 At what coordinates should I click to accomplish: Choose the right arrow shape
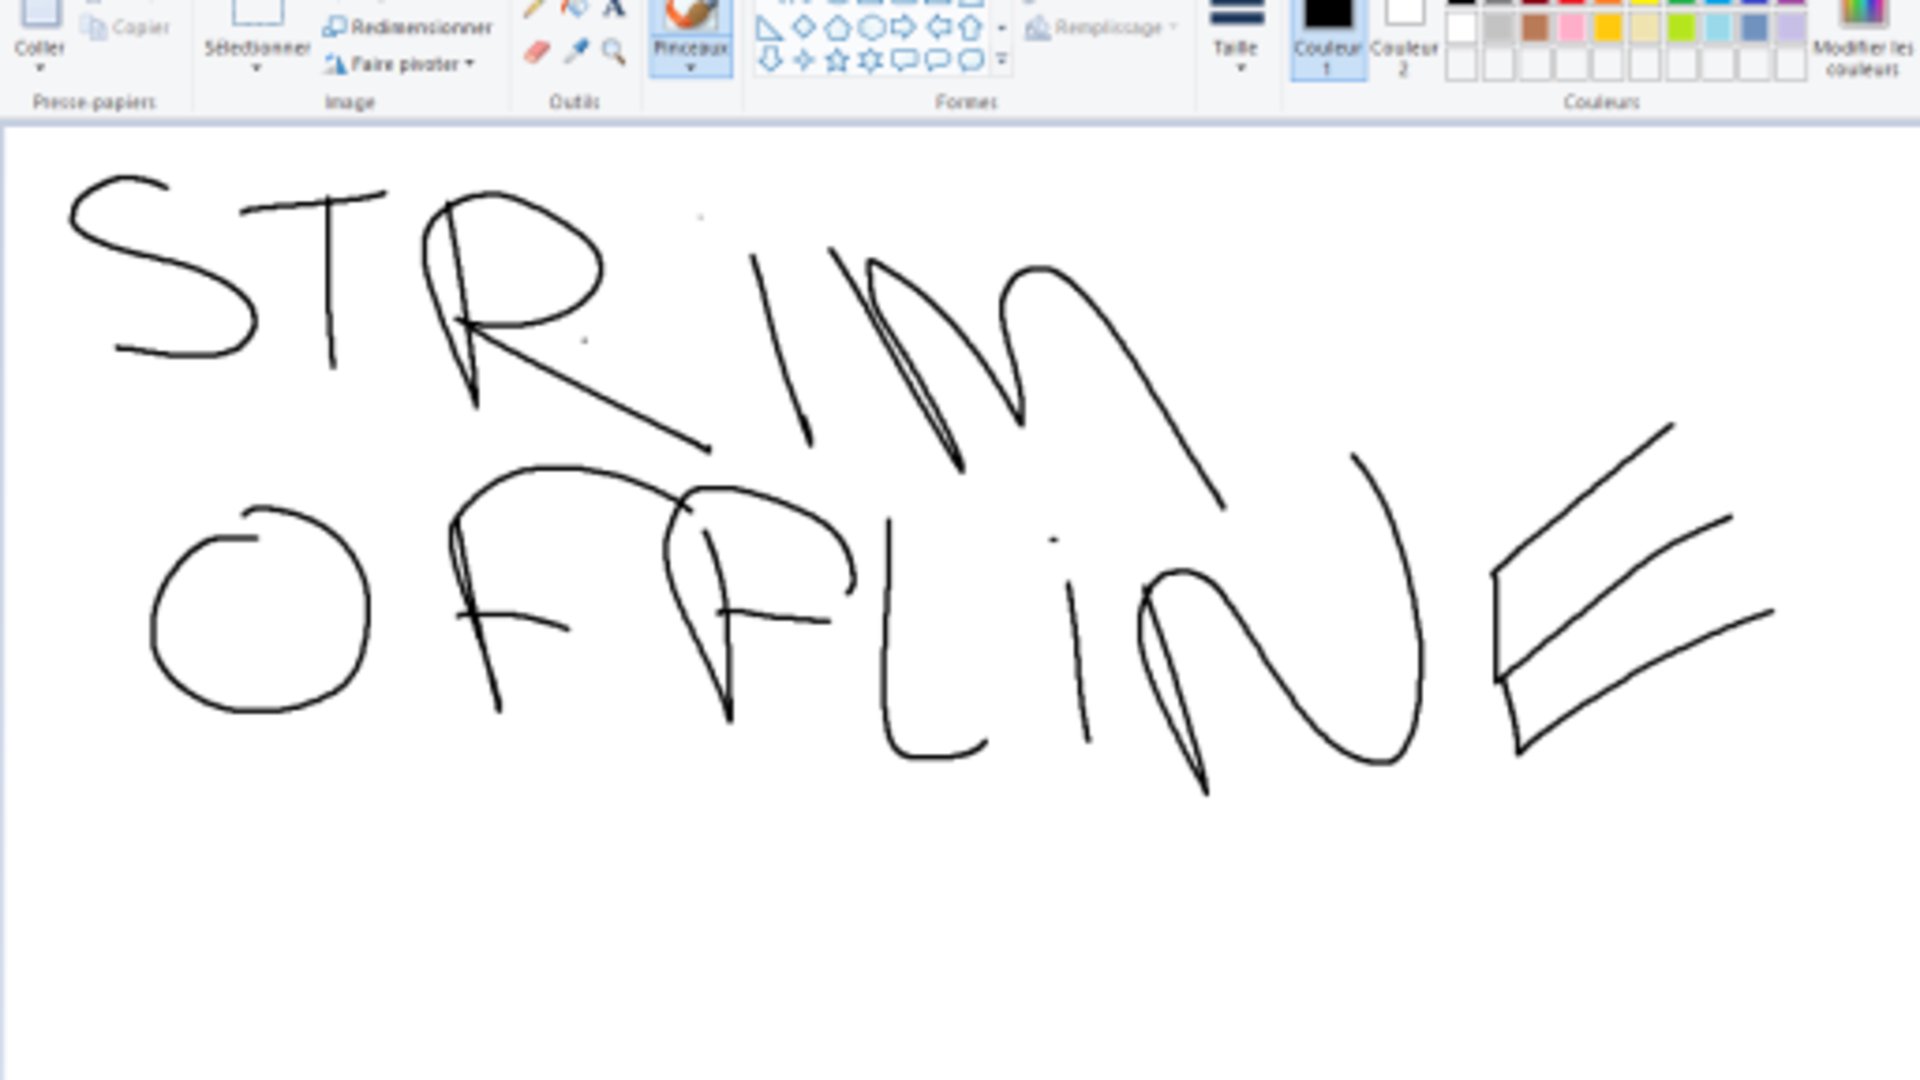pos(904,28)
